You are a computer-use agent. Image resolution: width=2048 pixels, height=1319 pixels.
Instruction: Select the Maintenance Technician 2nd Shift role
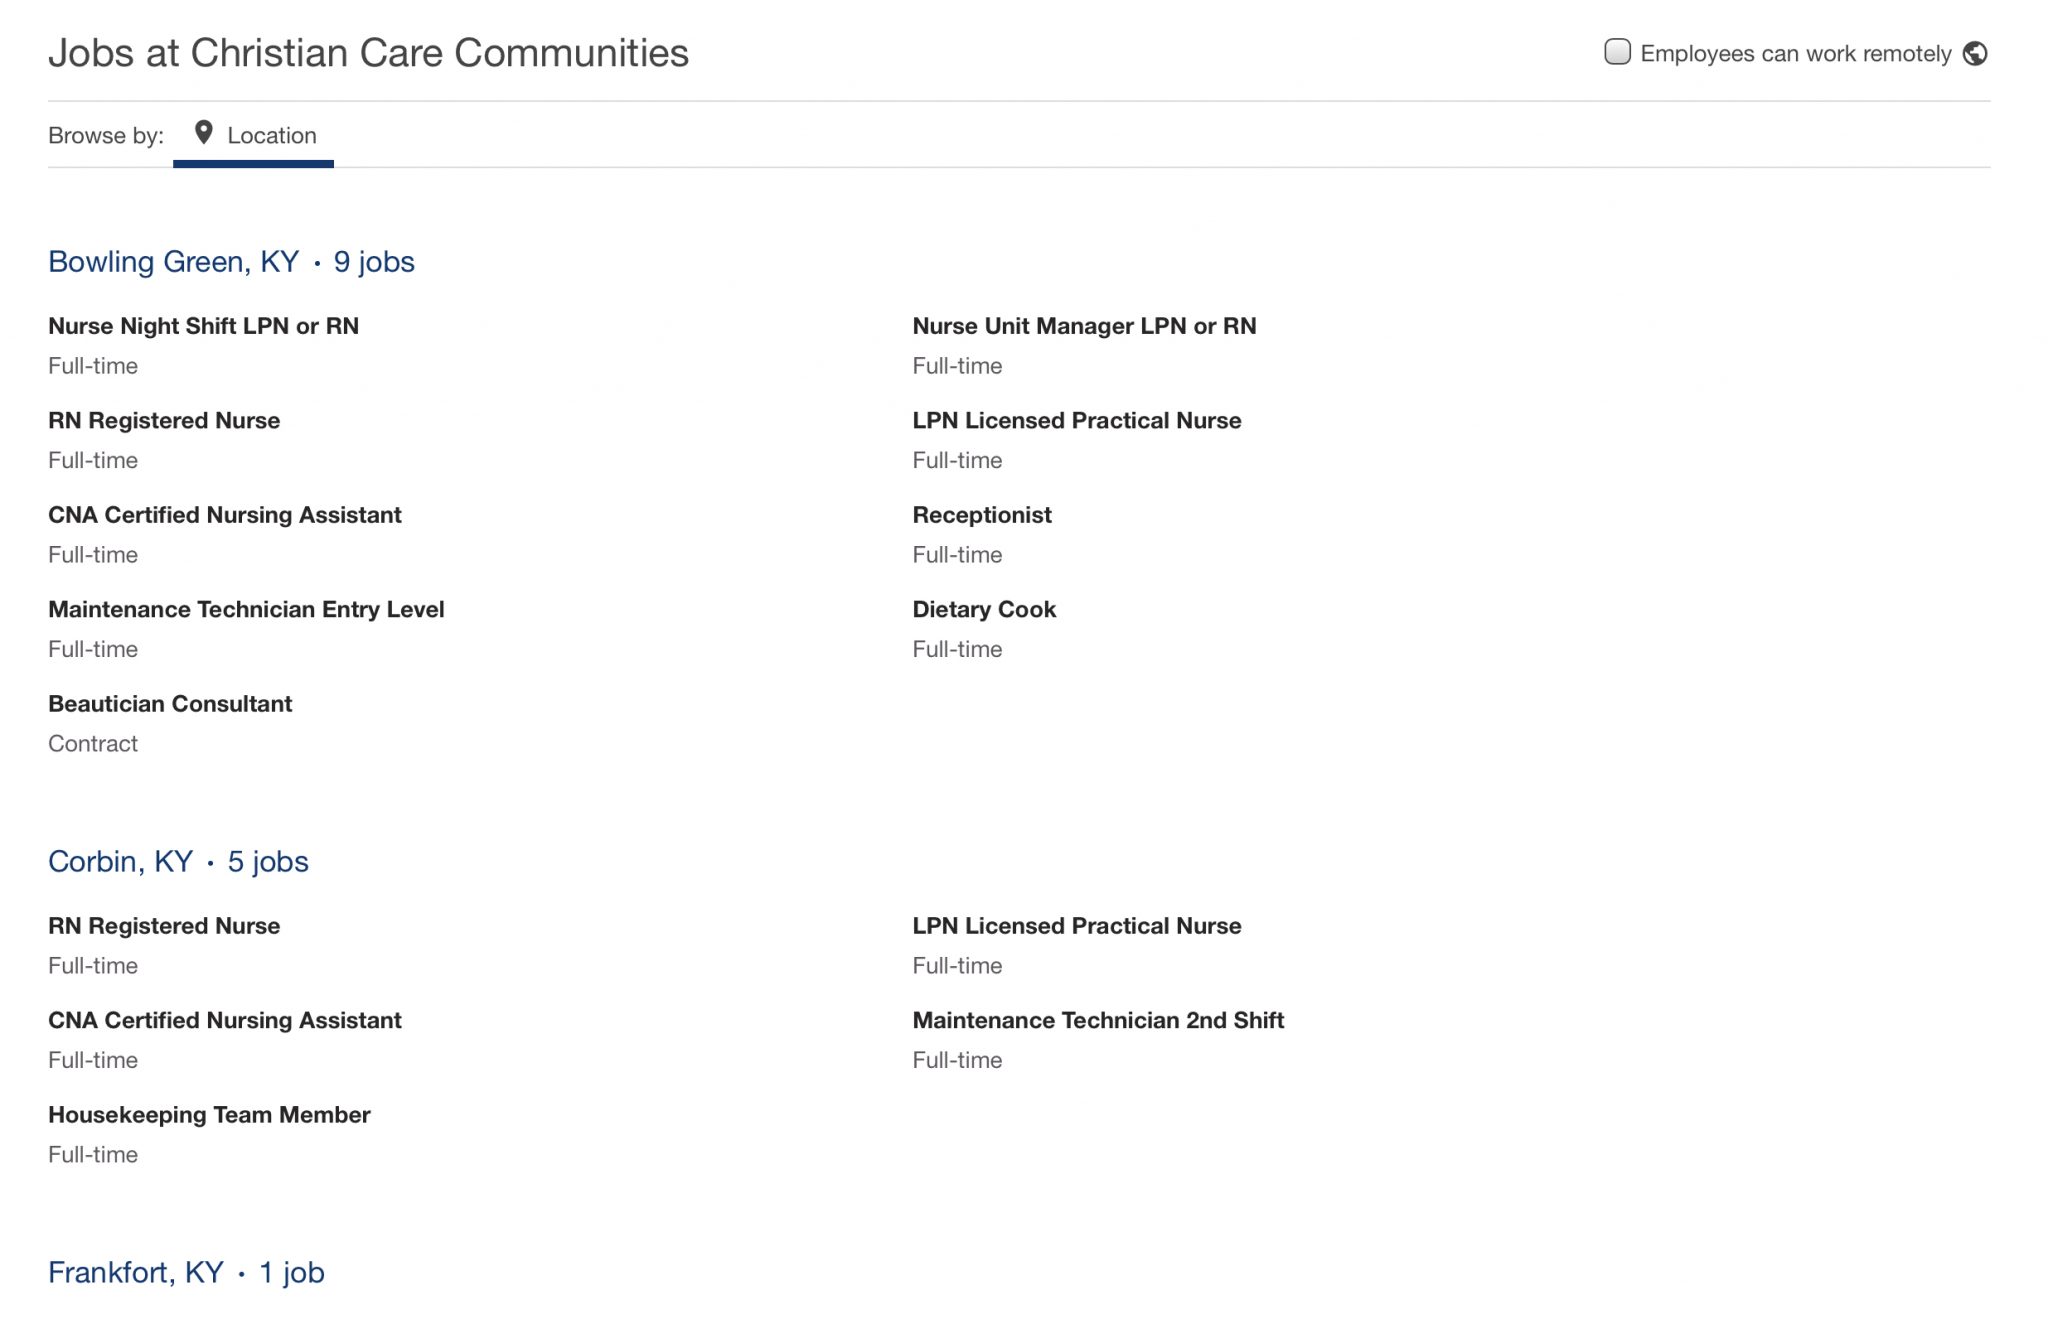tap(1098, 1020)
